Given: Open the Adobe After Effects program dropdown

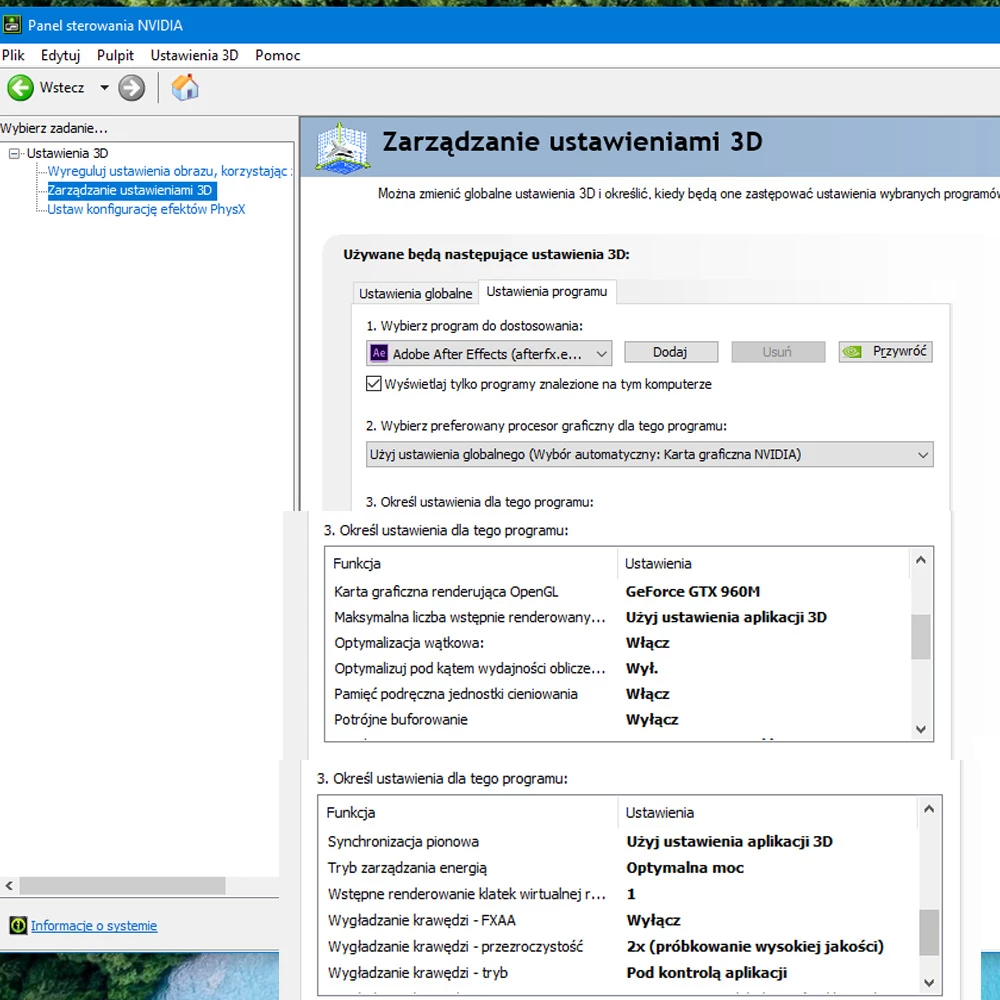Looking at the screenshot, I should [489, 353].
